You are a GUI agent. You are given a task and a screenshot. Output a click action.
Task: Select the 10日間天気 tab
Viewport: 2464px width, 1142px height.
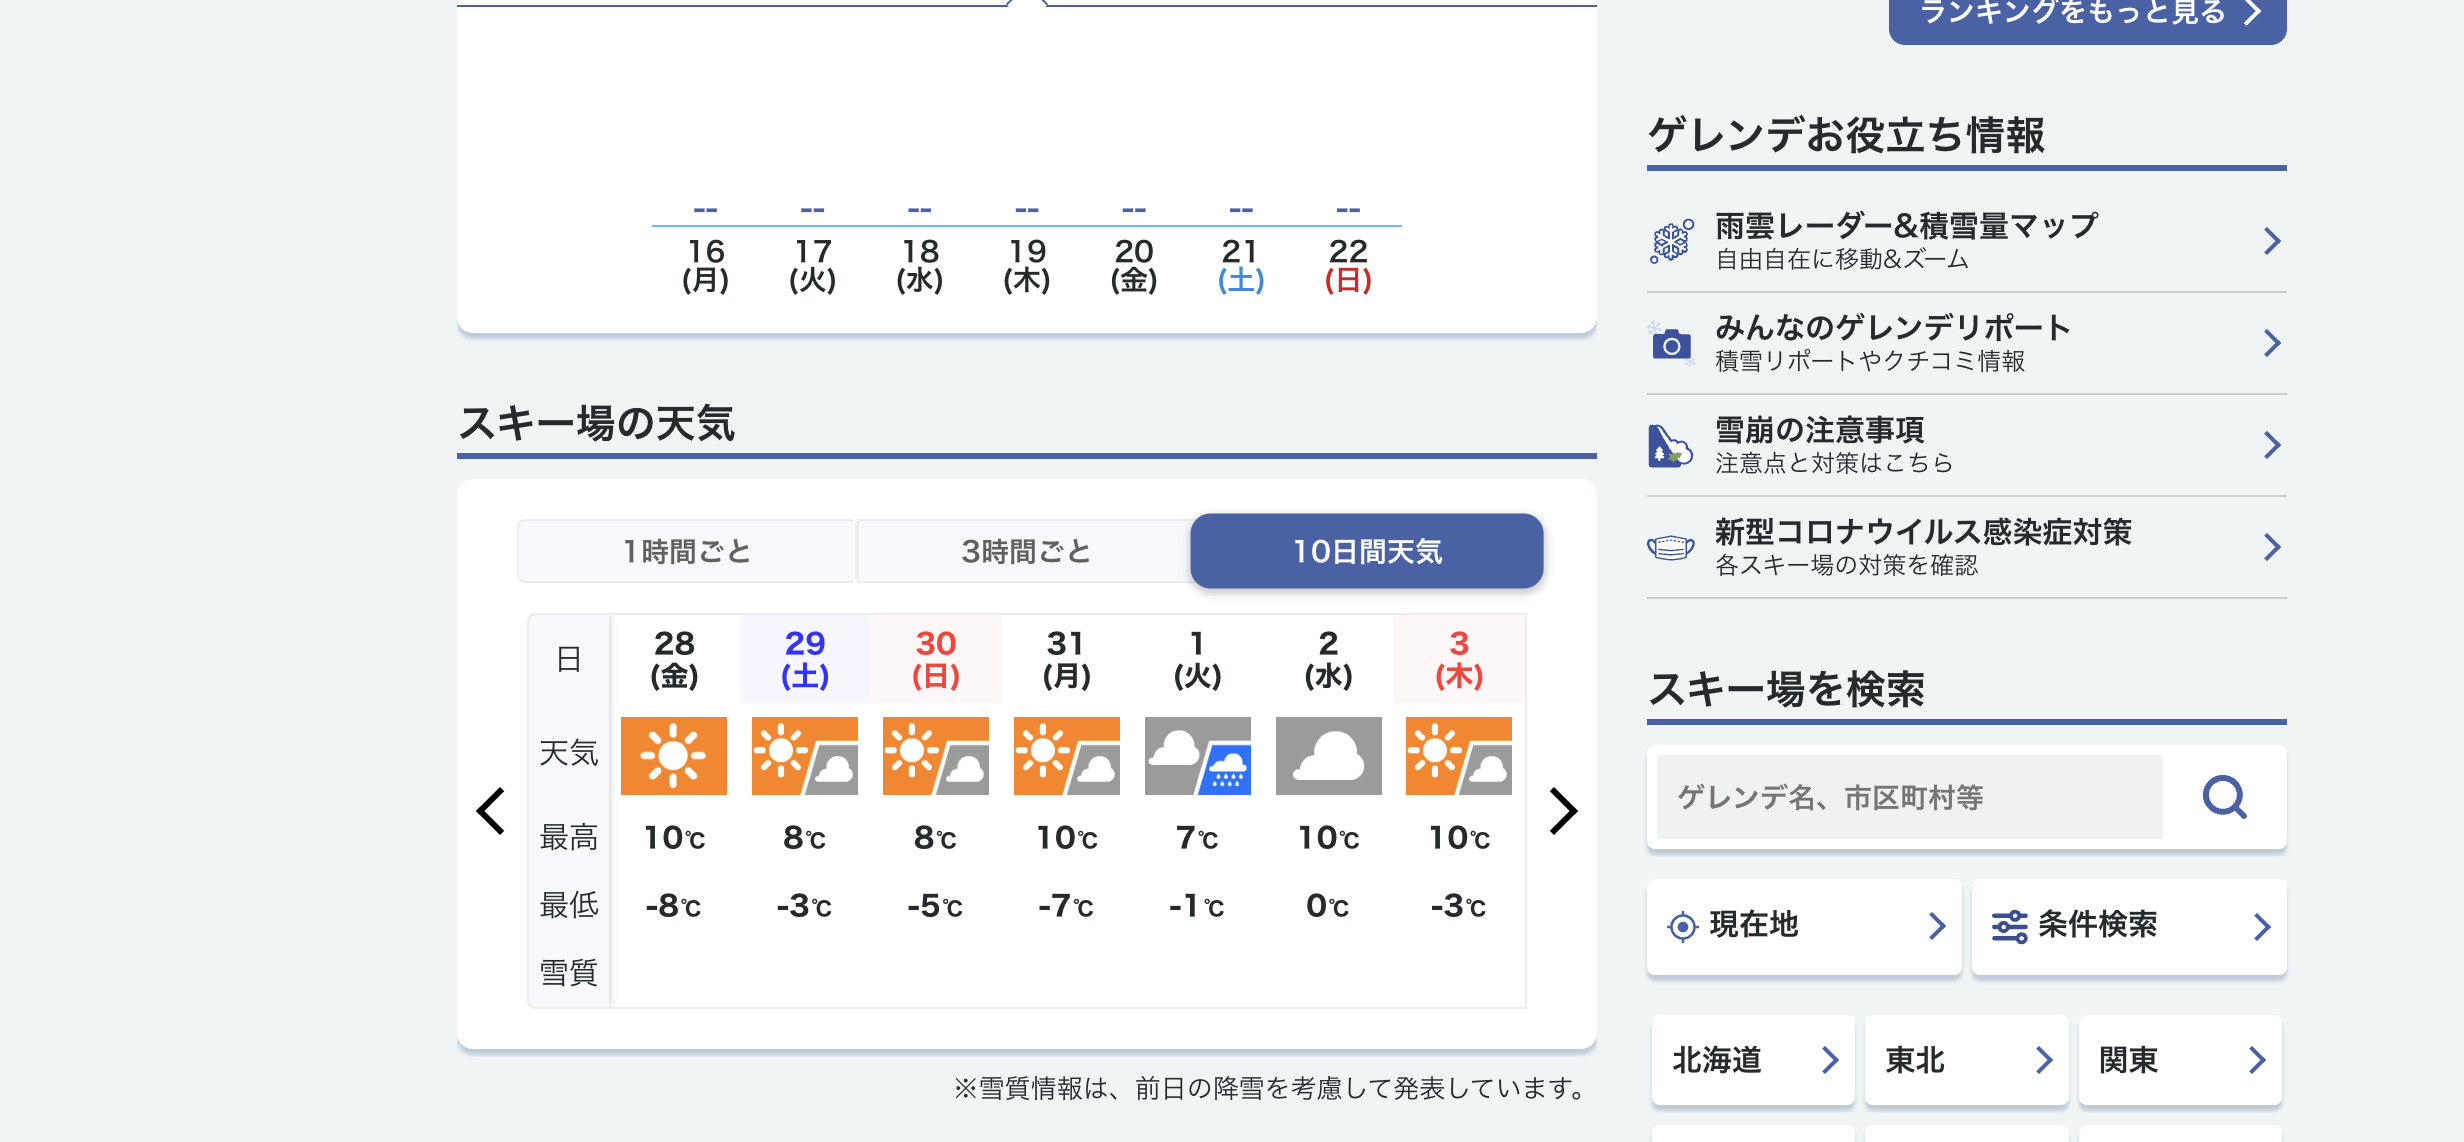point(1366,551)
